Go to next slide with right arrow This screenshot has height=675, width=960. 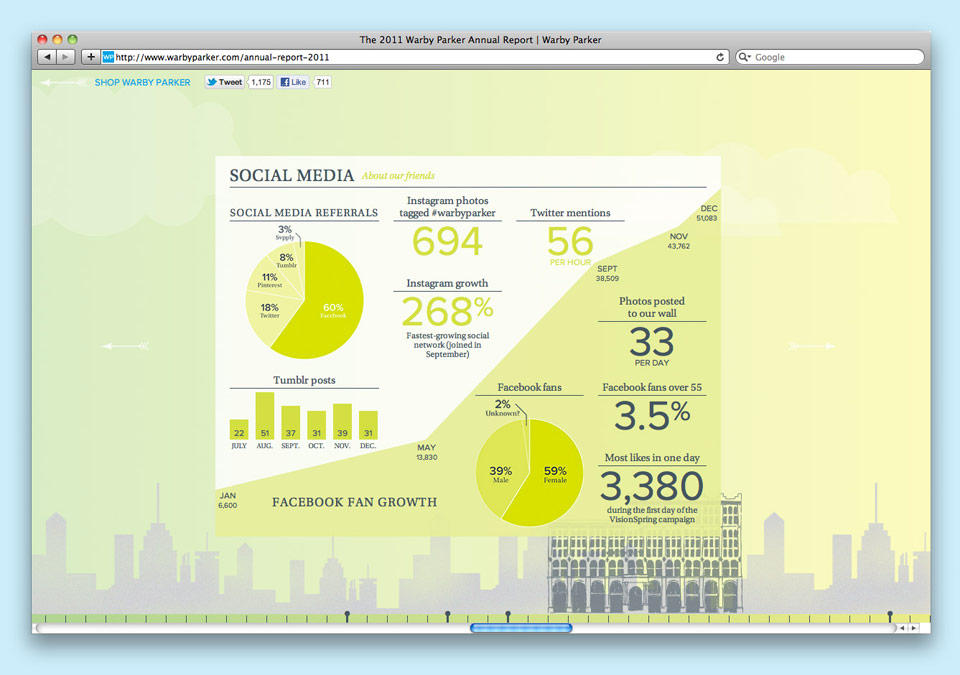[x=812, y=347]
